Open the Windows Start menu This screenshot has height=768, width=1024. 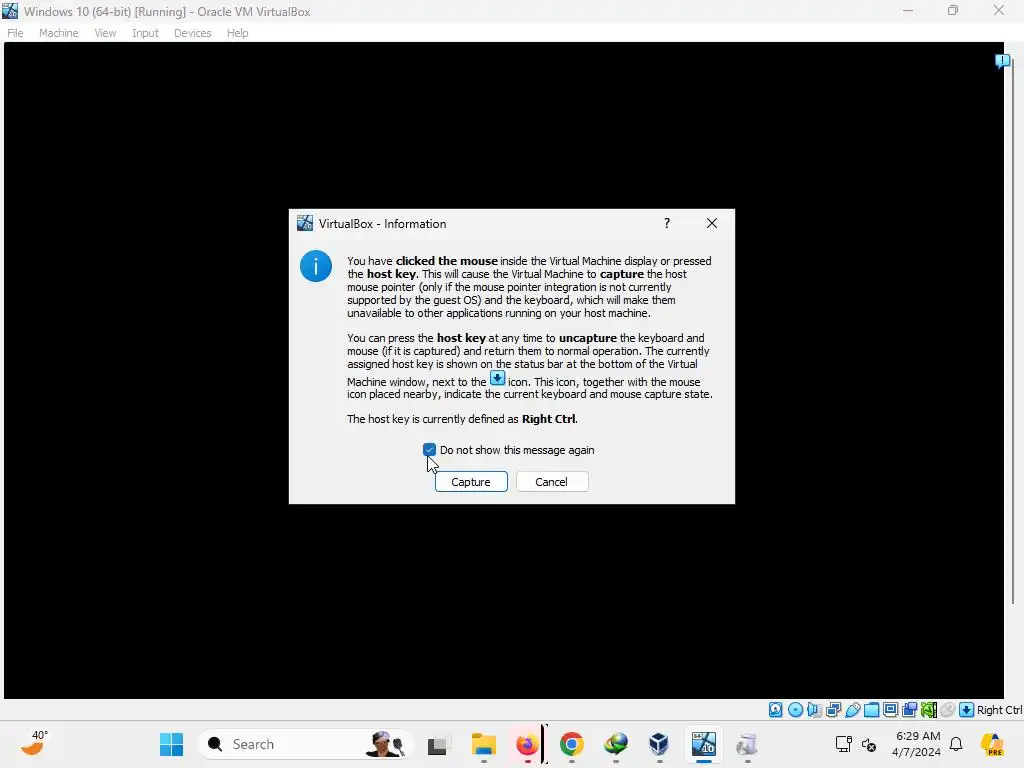pos(172,744)
